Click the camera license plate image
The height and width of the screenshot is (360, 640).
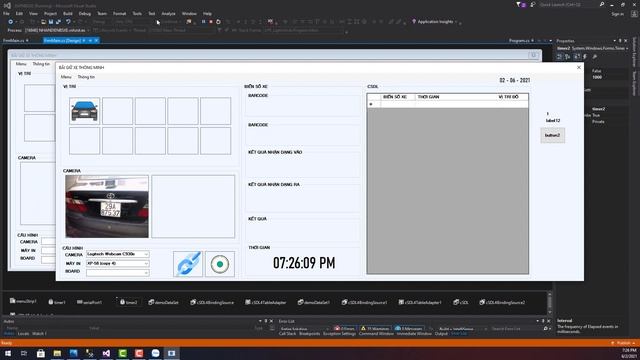point(107,207)
